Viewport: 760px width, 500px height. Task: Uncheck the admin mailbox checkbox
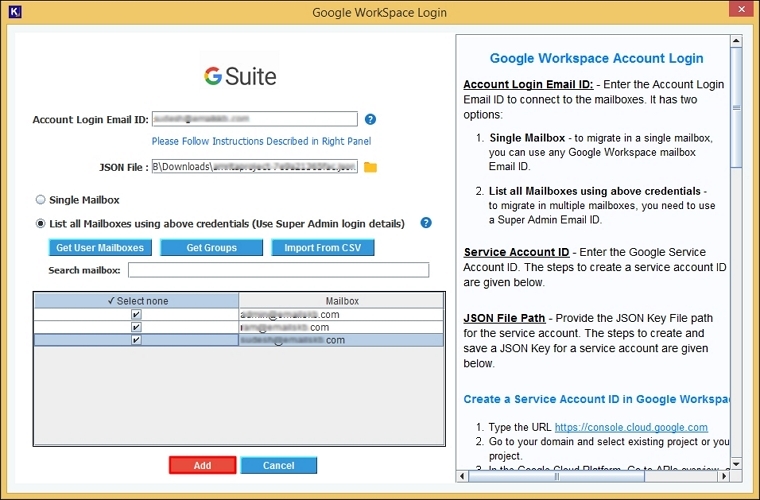pos(136,314)
